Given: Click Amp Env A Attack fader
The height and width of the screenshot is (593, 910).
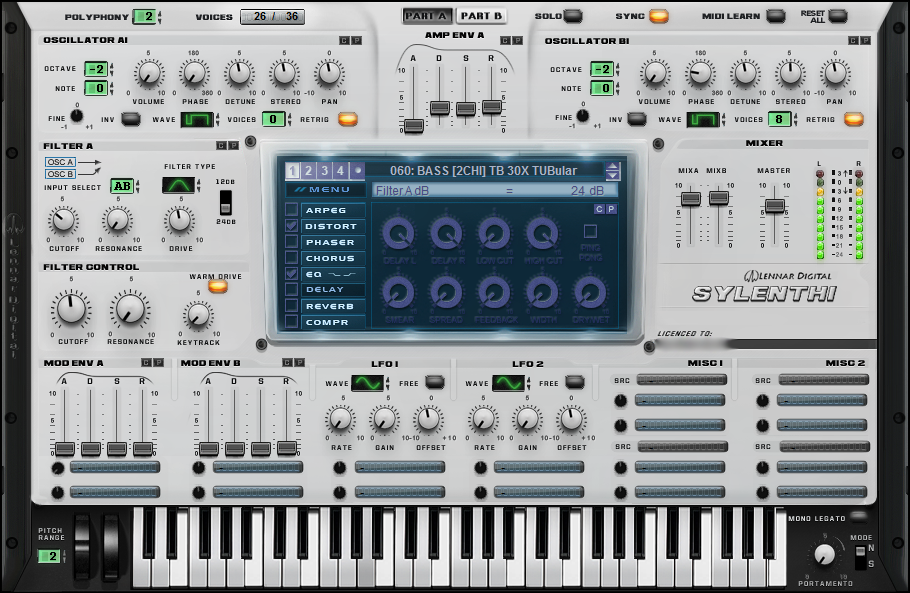Looking at the screenshot, I should (413, 125).
